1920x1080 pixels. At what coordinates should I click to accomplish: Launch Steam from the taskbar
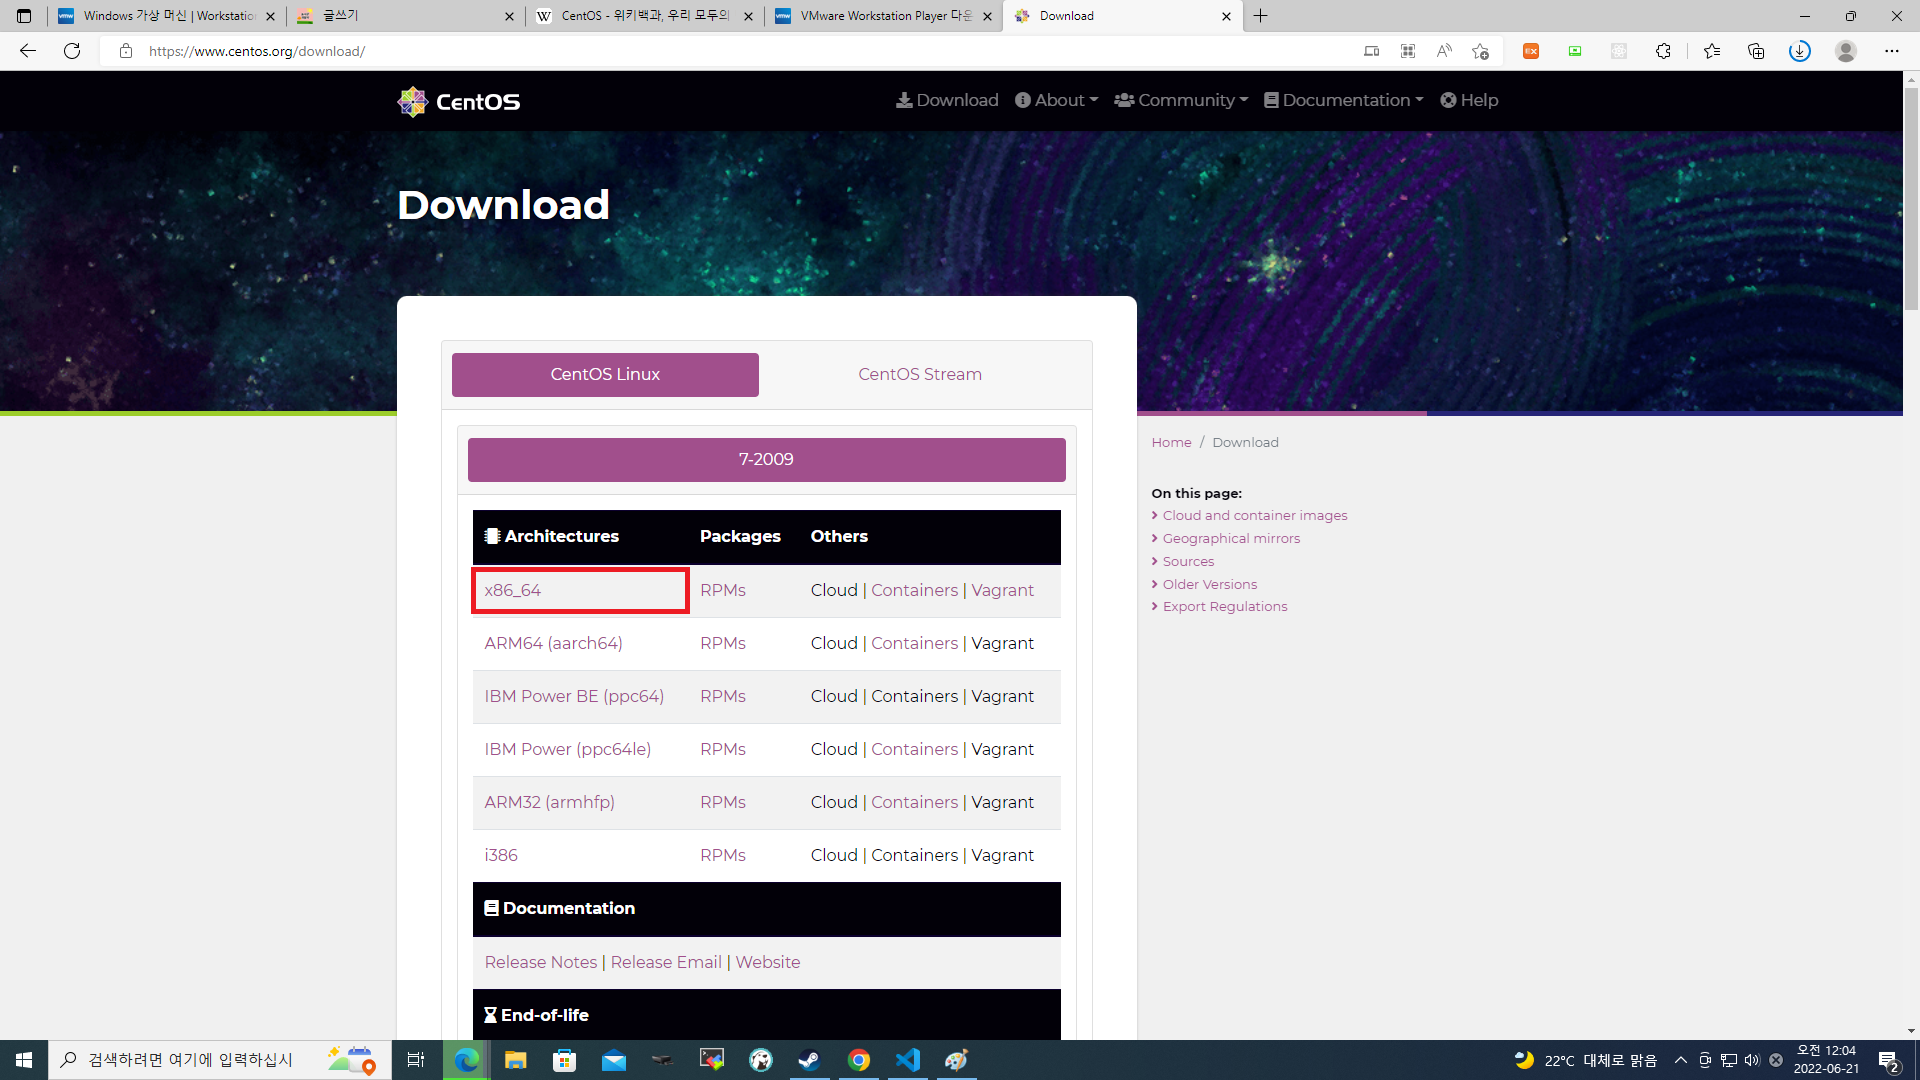click(809, 1060)
